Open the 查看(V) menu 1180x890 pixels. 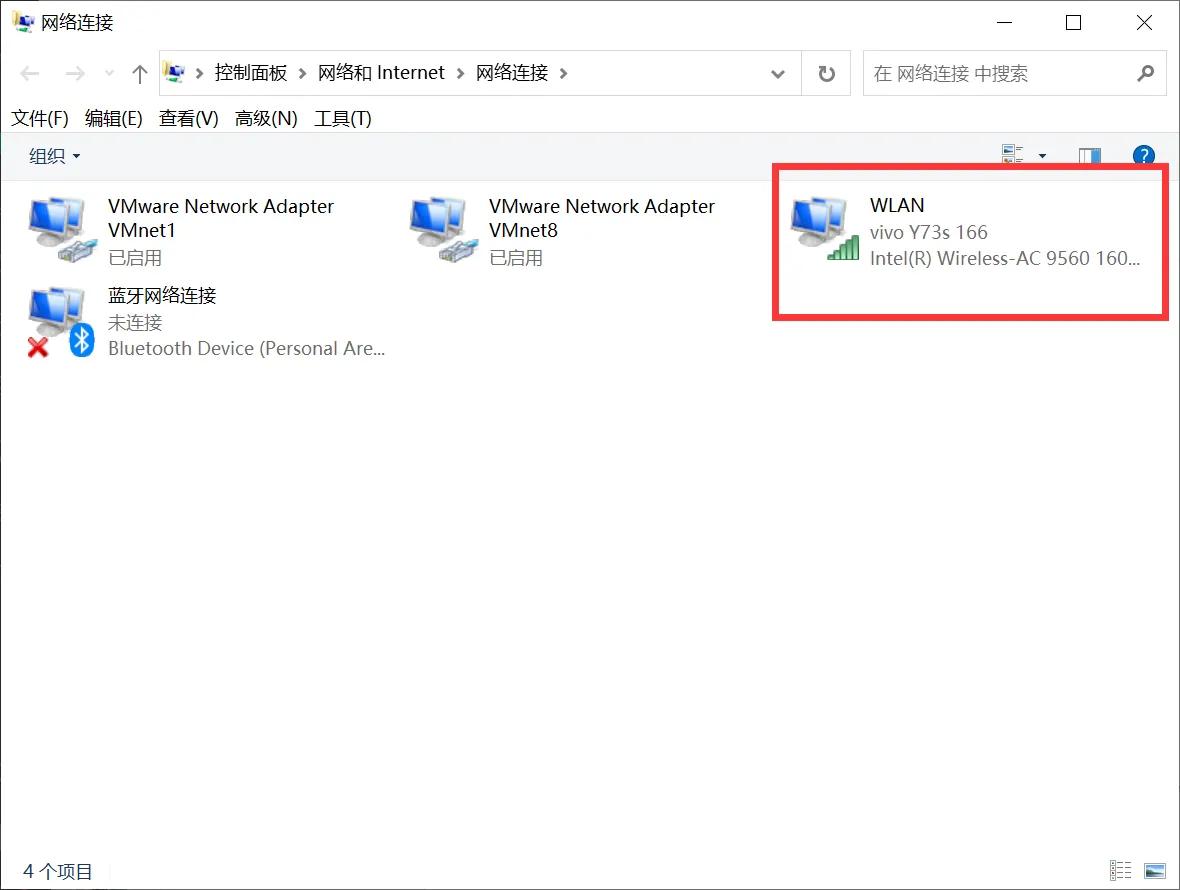(187, 118)
